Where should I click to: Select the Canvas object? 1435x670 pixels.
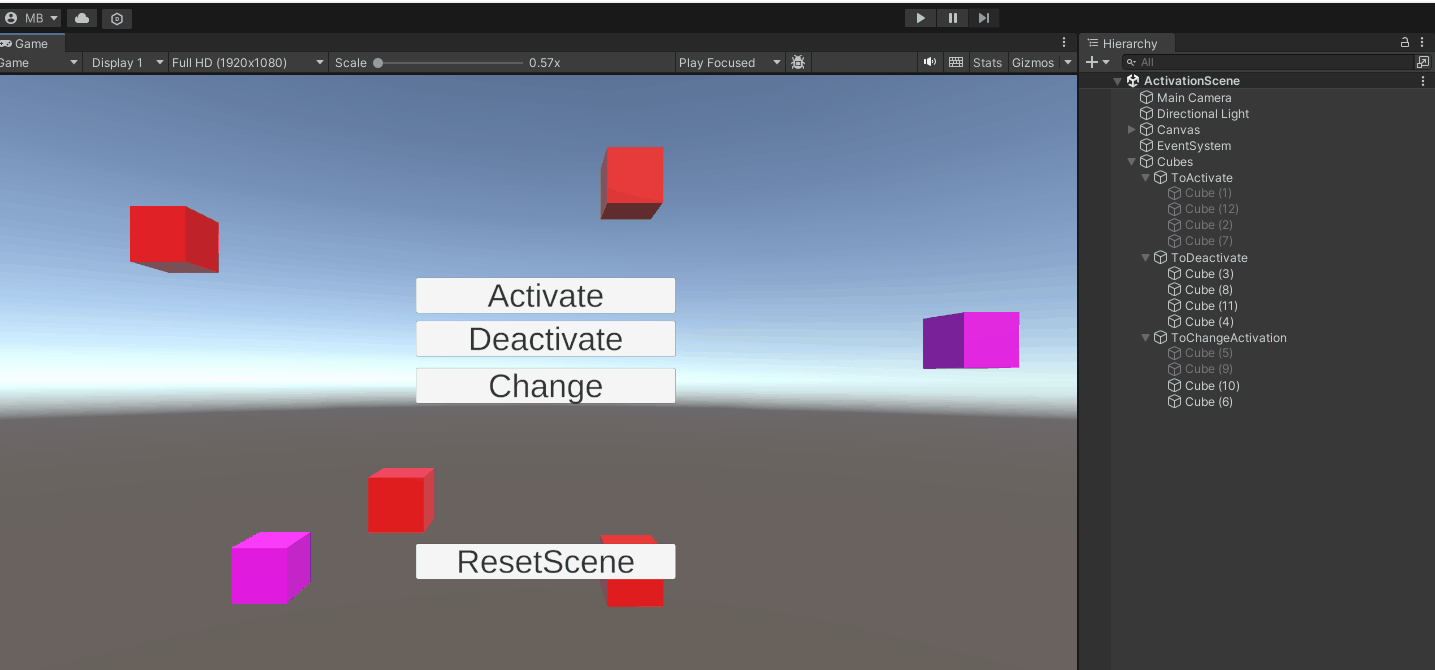[1178, 130]
